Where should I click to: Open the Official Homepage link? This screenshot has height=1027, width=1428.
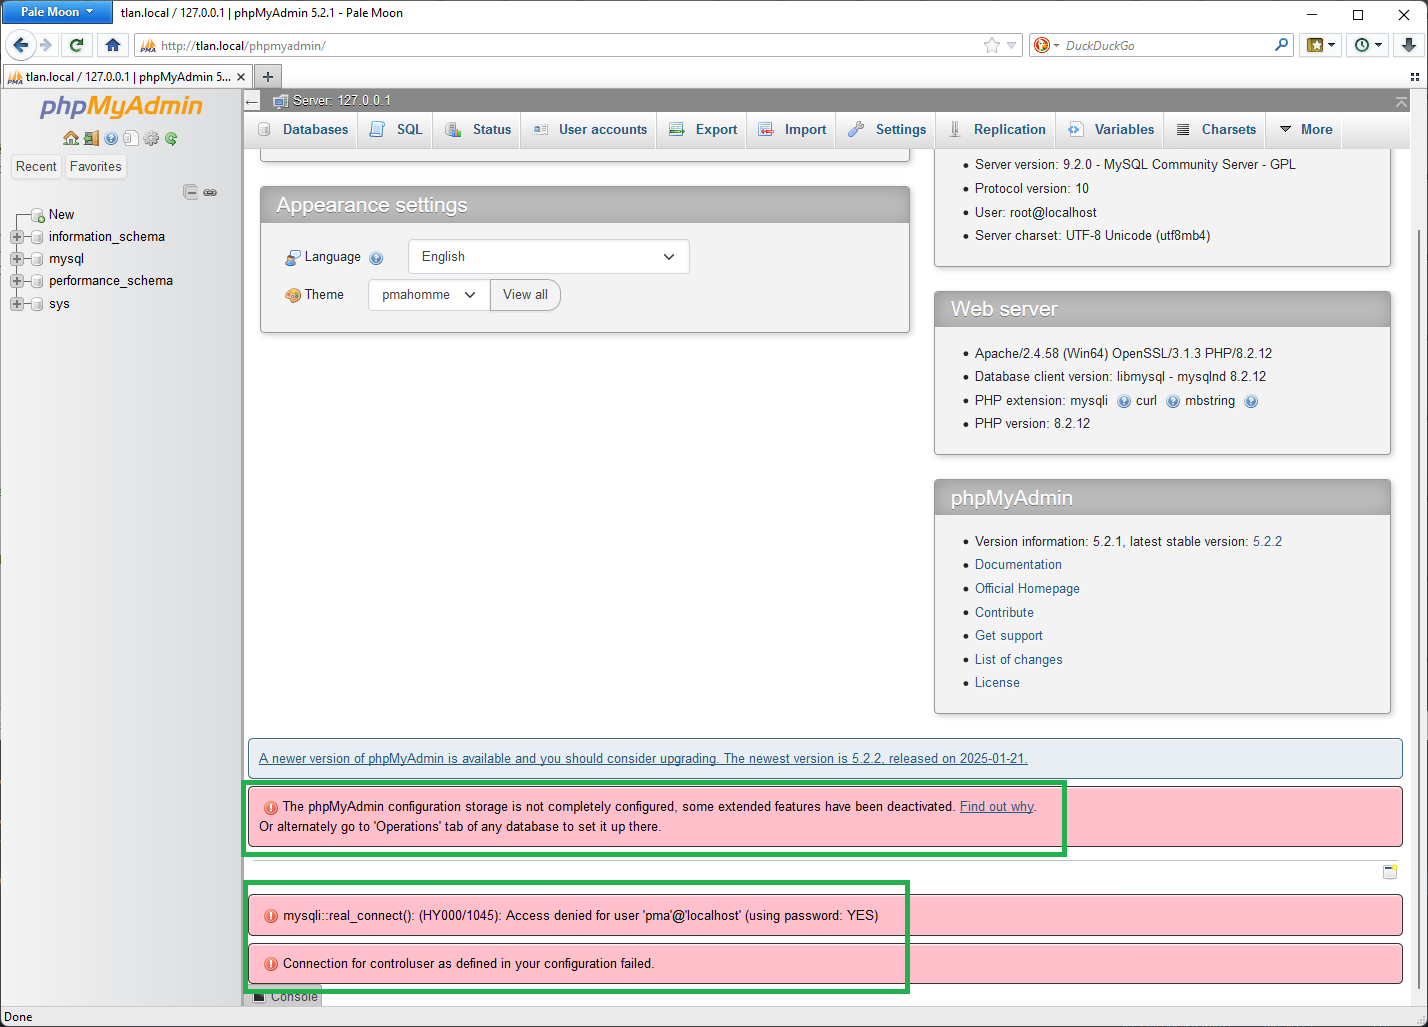[x=1027, y=589]
